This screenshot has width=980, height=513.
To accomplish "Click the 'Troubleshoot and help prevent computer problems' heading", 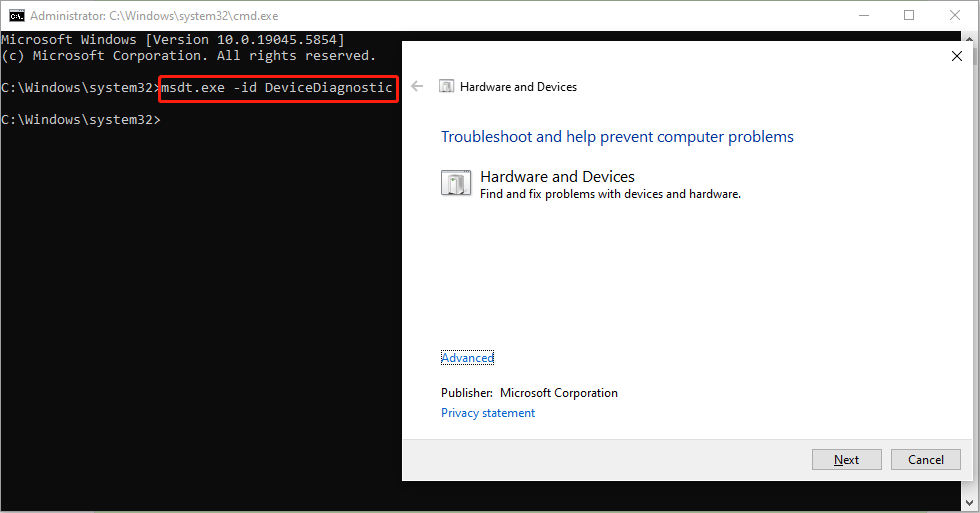I will click(617, 136).
